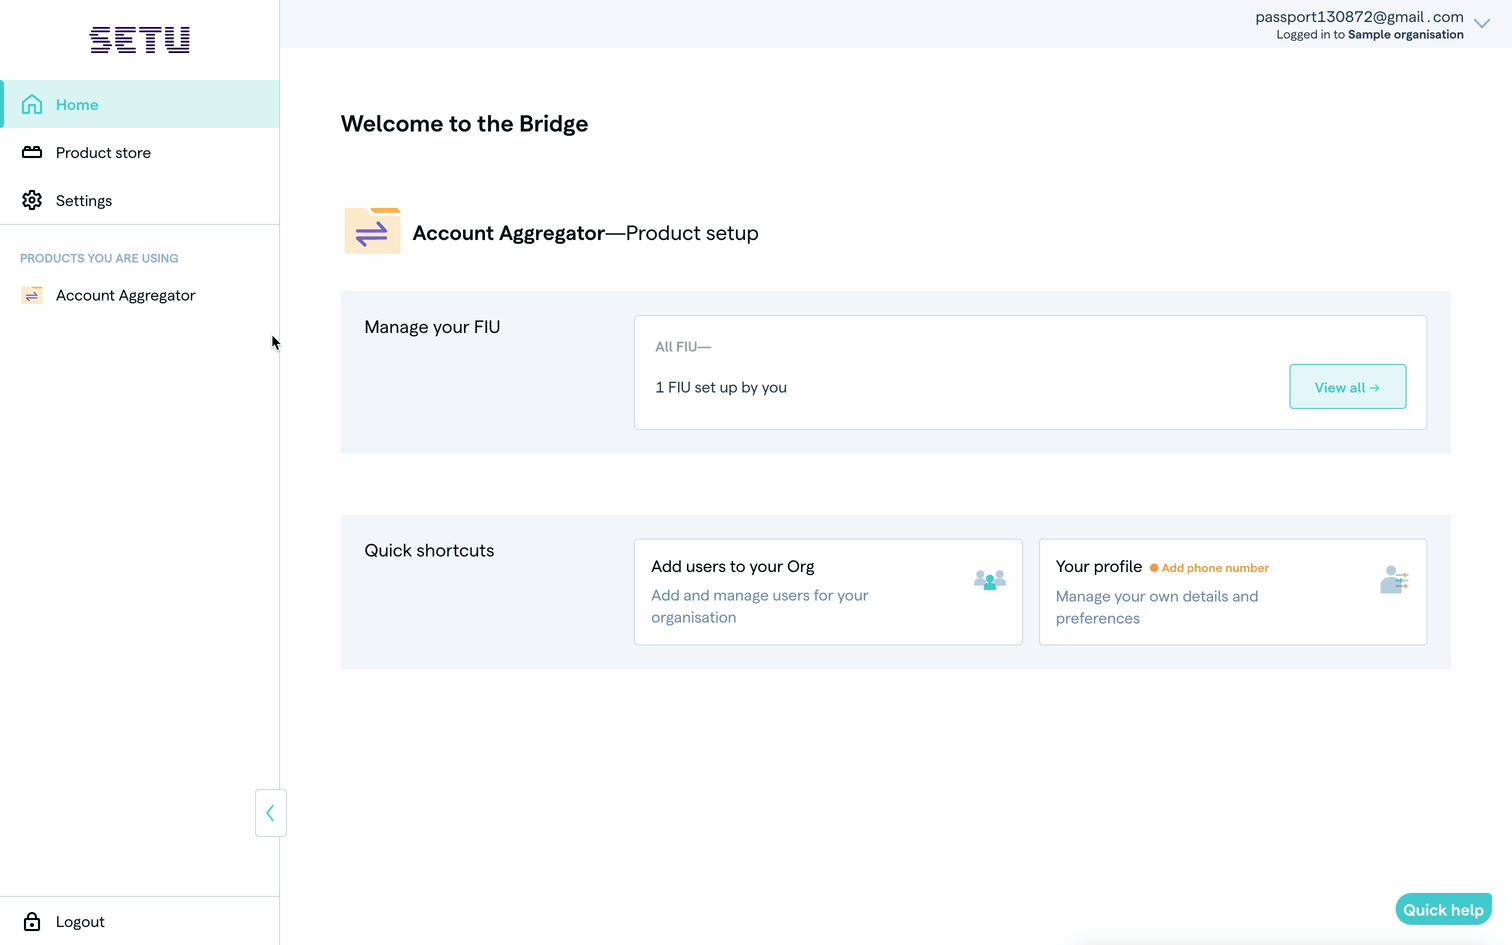Open Product store in the sidebar
Viewport: 1512px width, 945px height.
(x=103, y=152)
